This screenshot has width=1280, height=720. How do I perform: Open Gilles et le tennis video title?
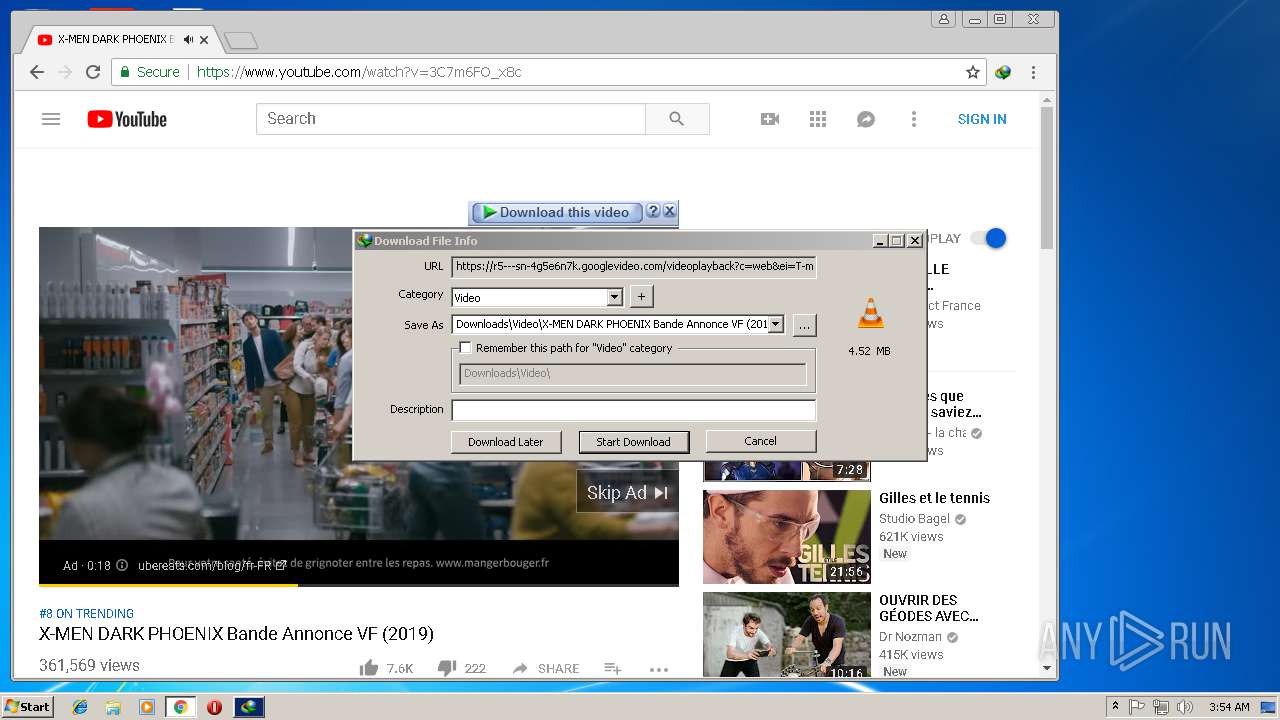point(934,498)
